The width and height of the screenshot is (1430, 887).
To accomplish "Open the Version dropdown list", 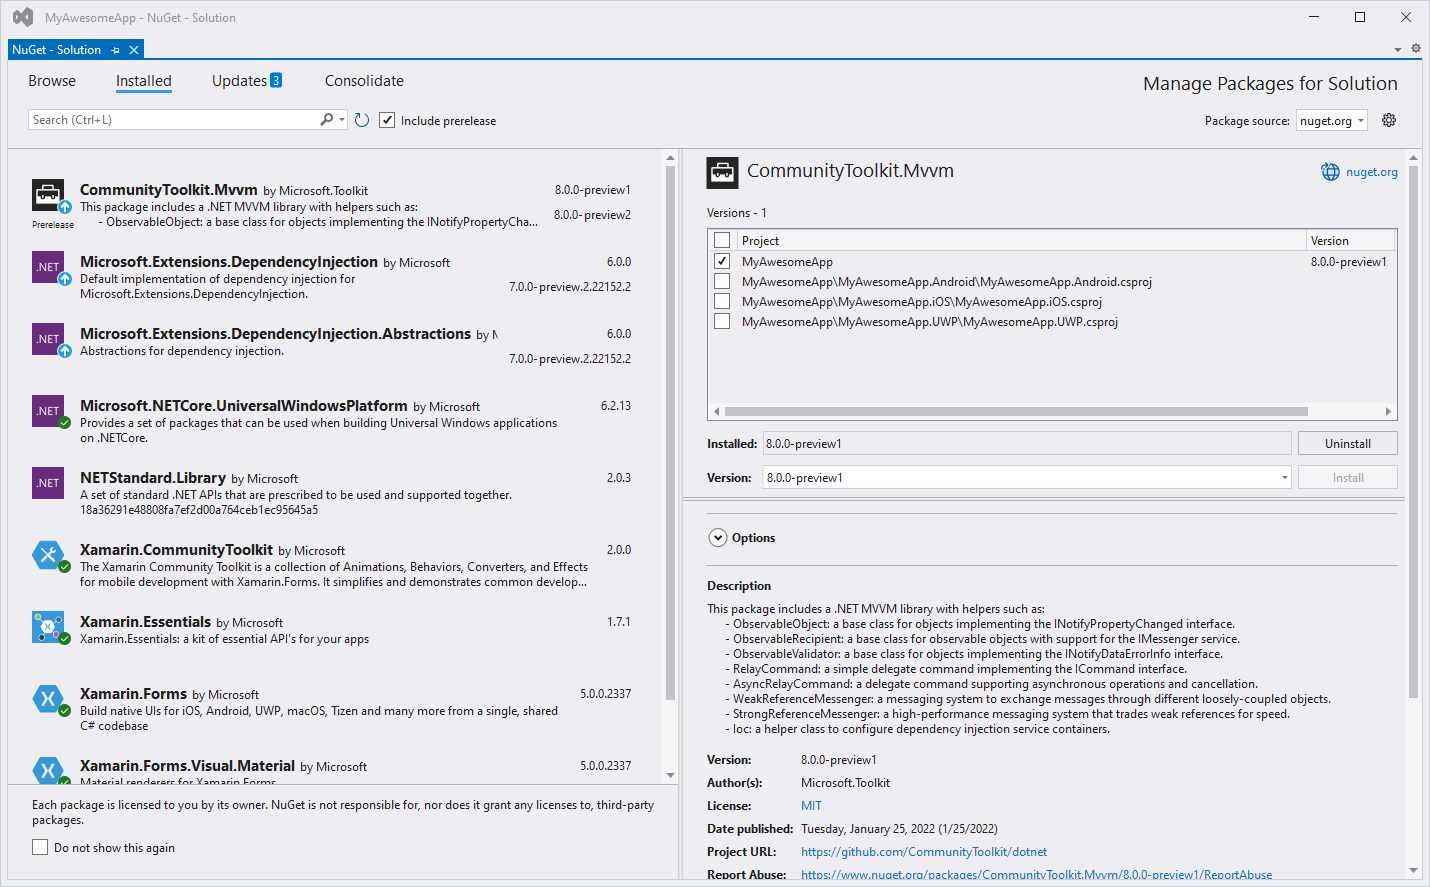I will click(1284, 478).
